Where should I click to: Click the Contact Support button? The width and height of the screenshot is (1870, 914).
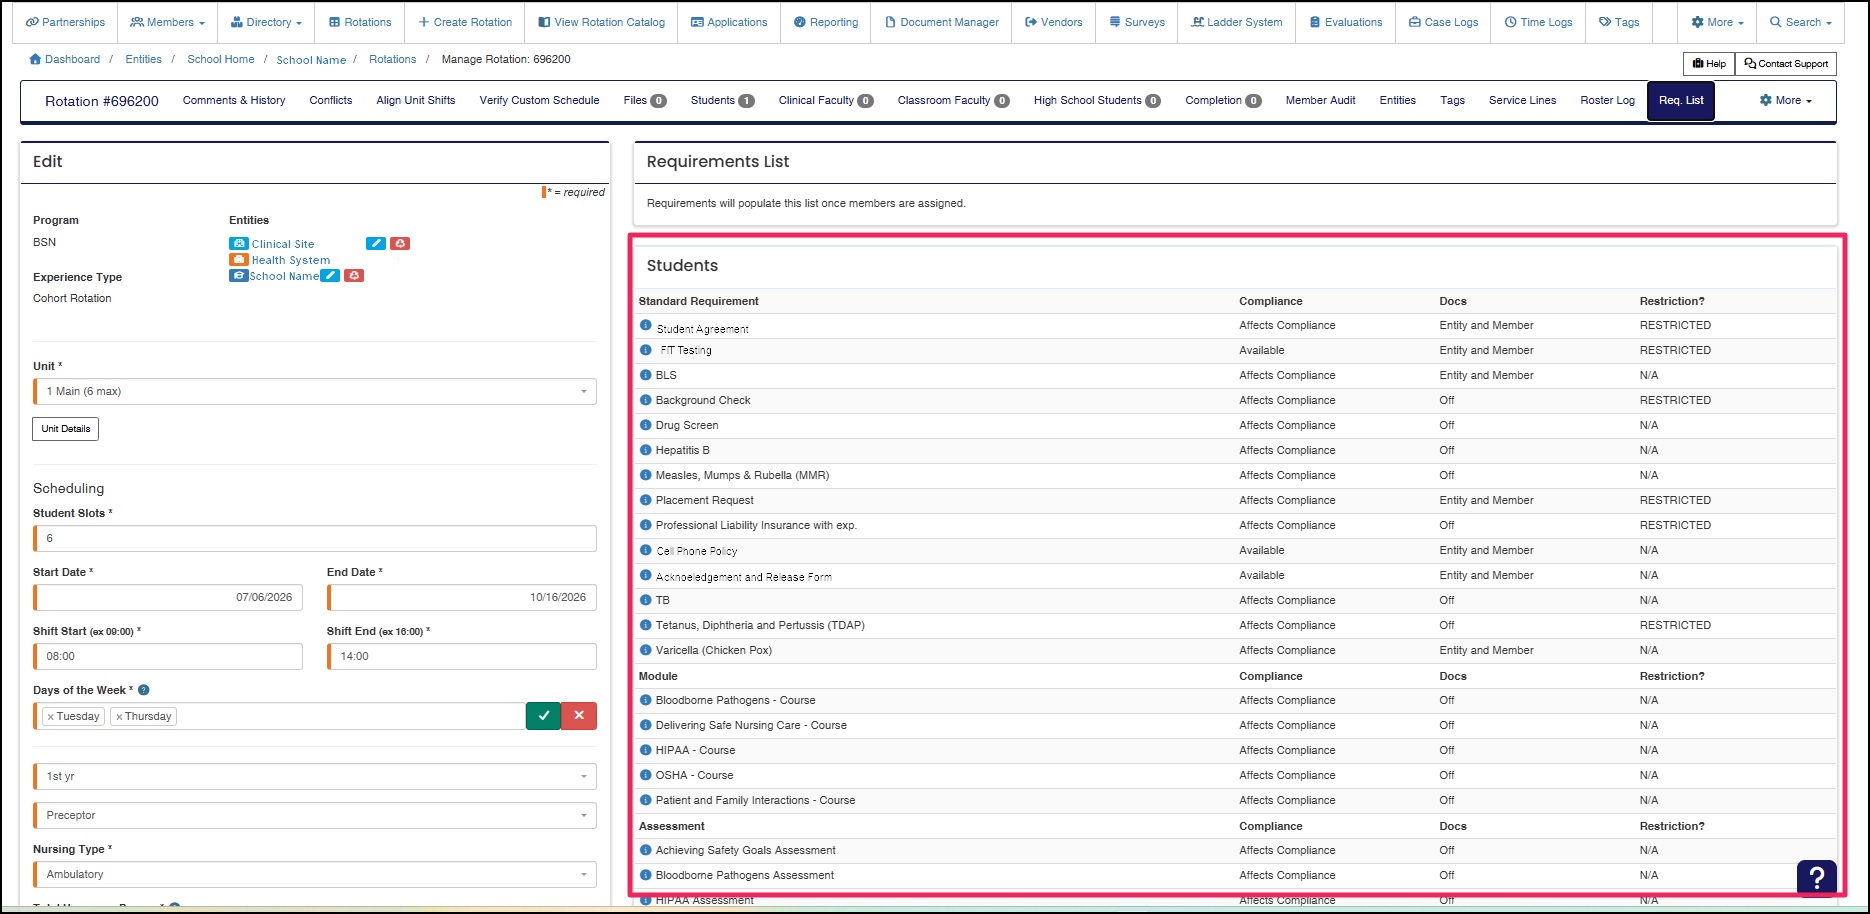click(x=1786, y=64)
